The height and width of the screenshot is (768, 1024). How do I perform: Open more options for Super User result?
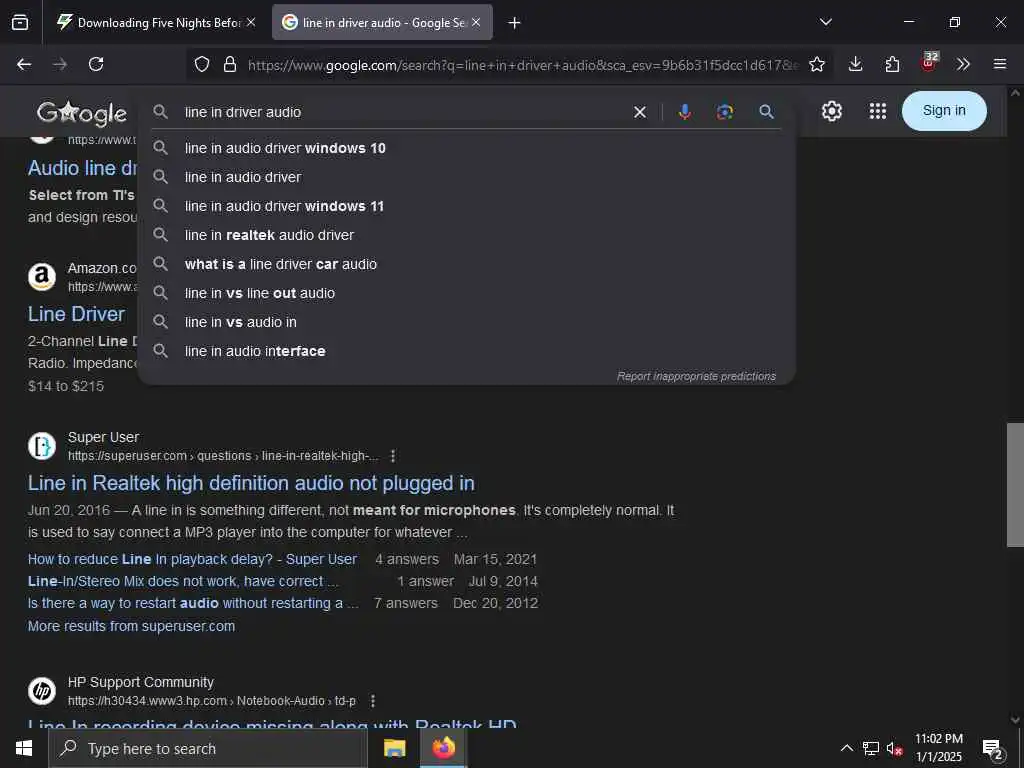[392, 456]
